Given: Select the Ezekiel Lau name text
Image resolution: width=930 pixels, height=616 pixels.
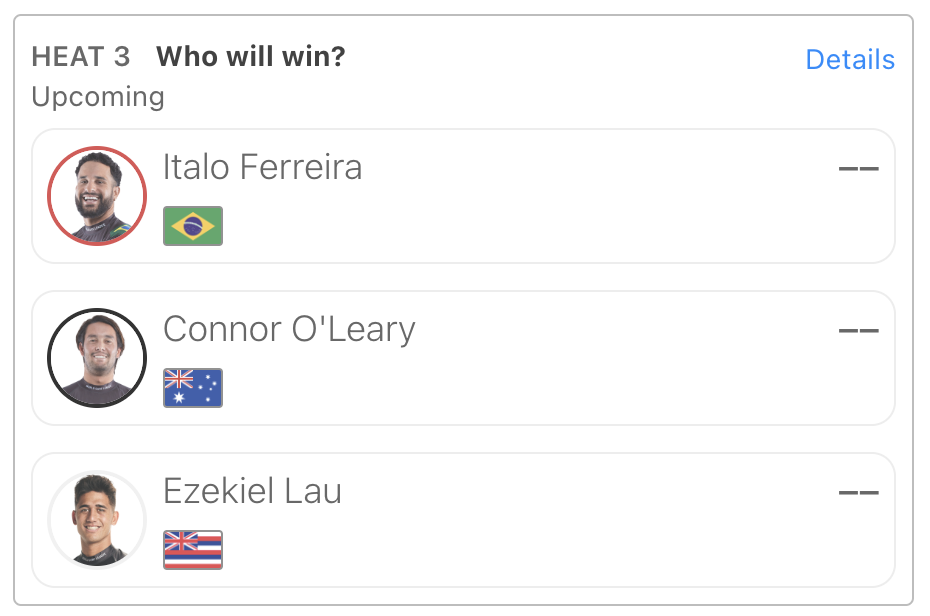Looking at the screenshot, I should pyautogui.click(x=252, y=491).
